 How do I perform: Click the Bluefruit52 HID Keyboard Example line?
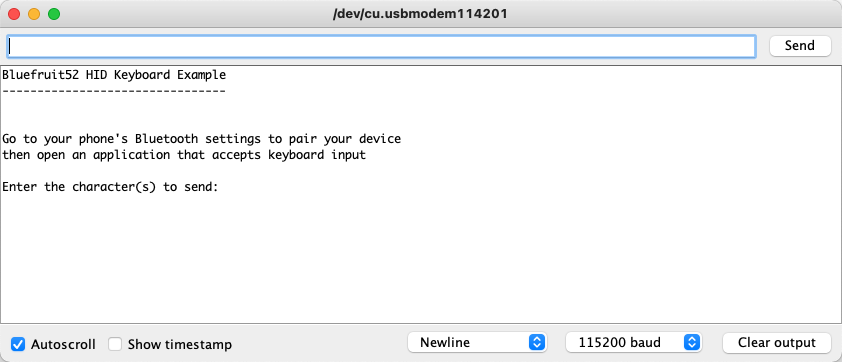[x=114, y=75]
